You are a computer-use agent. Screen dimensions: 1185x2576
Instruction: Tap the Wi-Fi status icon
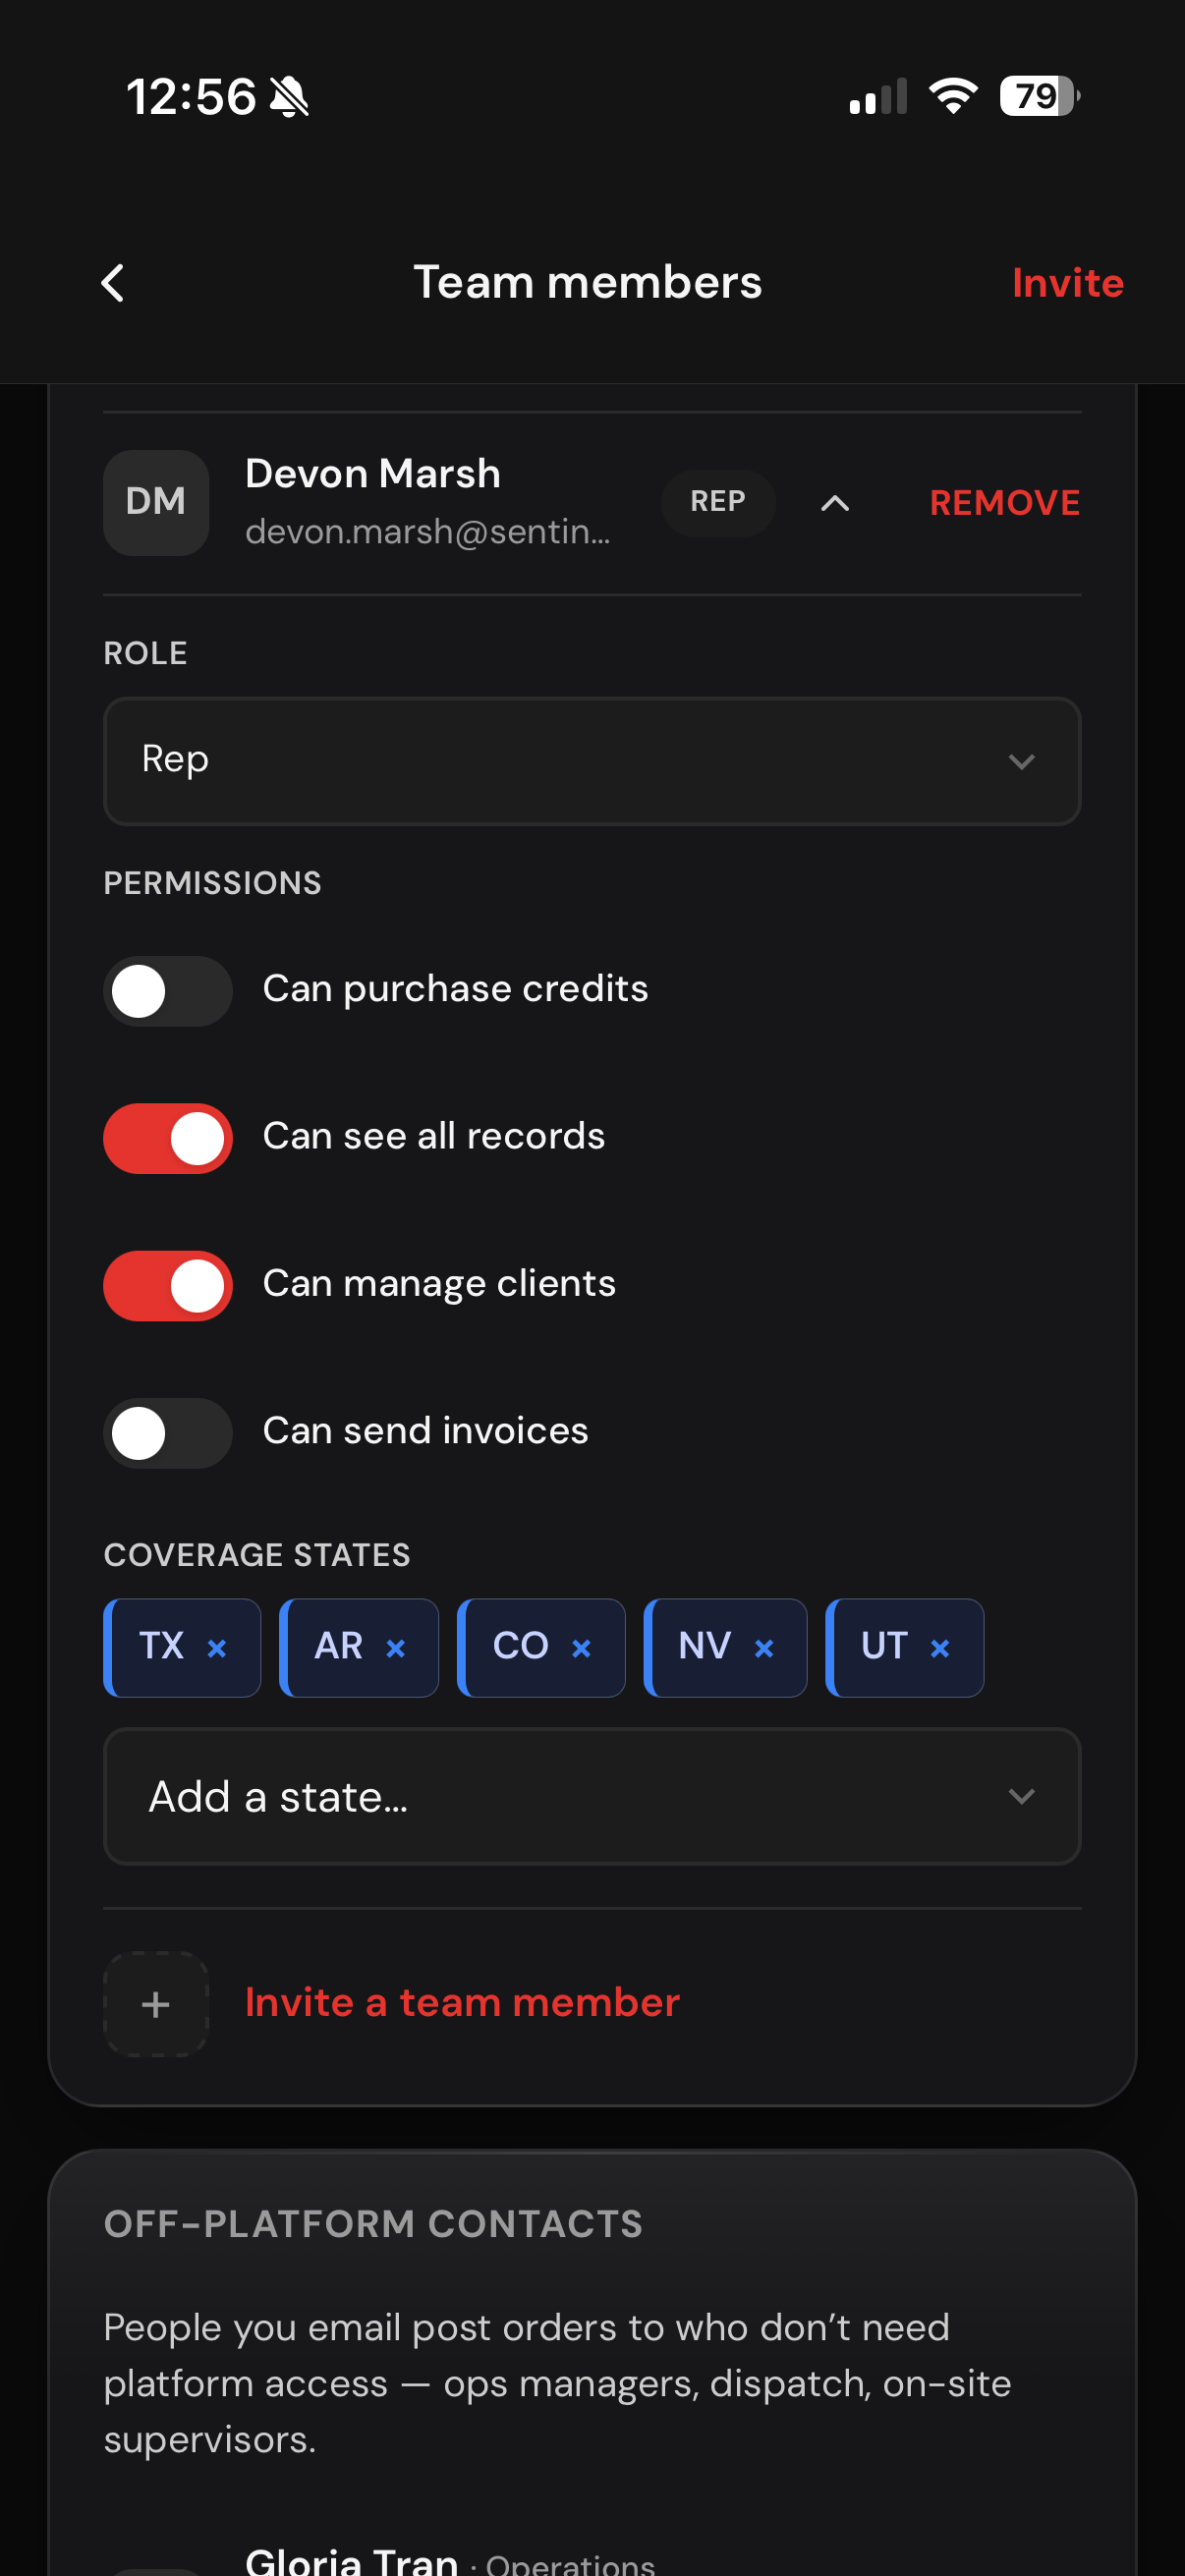pos(953,96)
